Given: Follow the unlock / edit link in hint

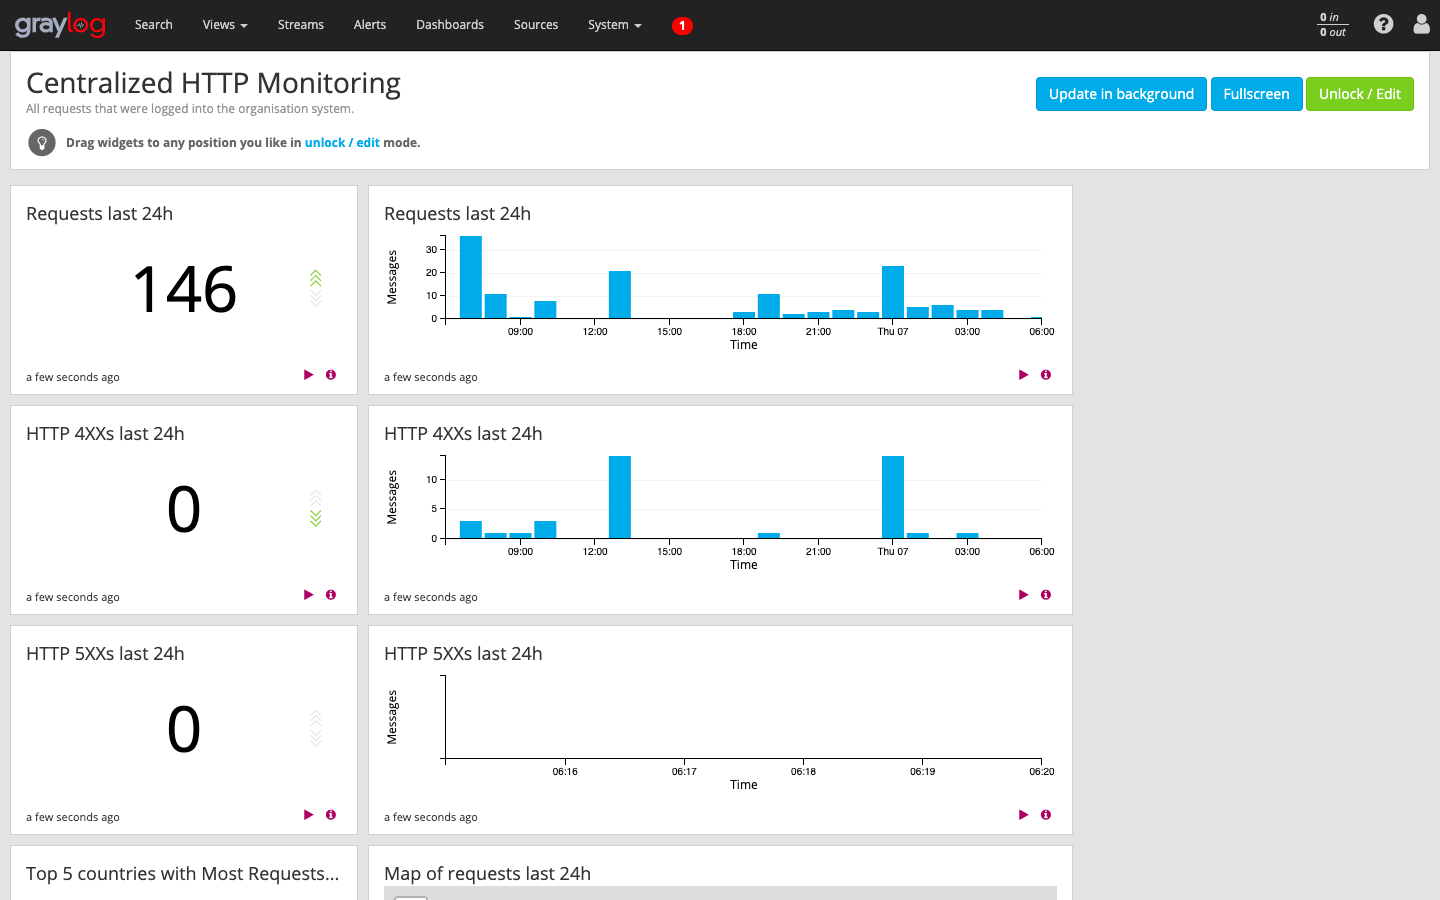Looking at the screenshot, I should tap(342, 143).
